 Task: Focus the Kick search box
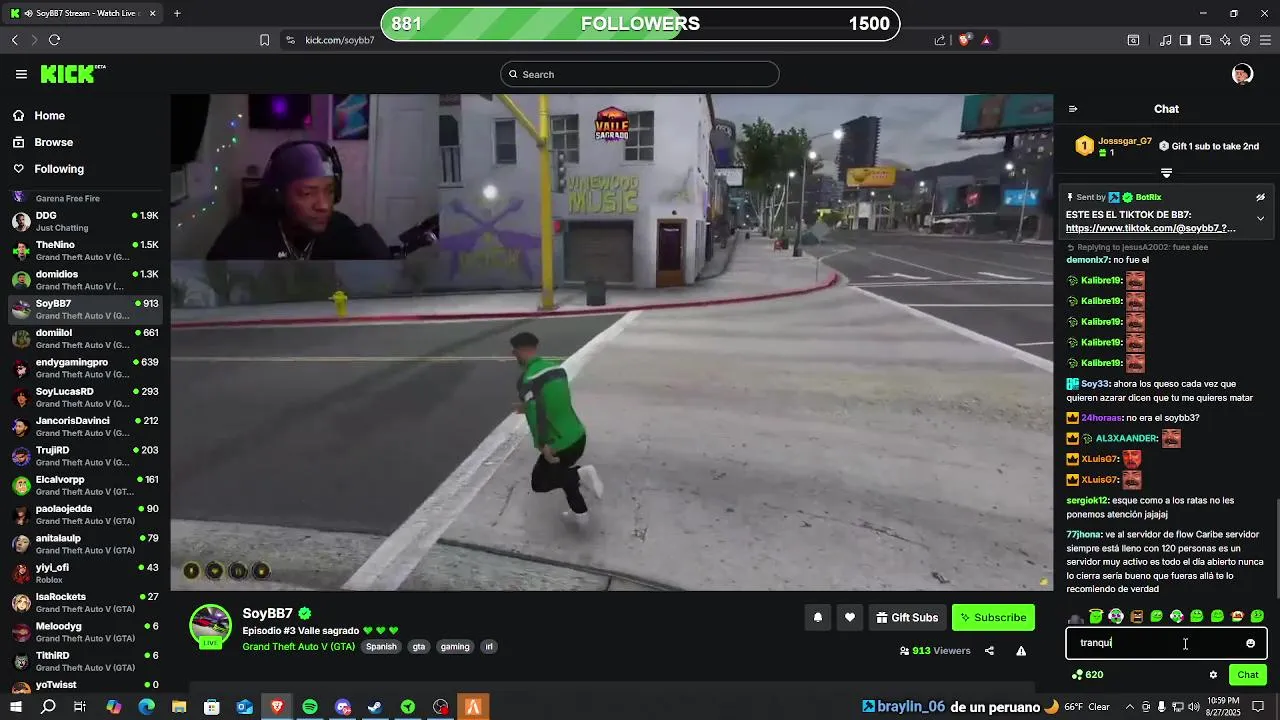(x=640, y=74)
